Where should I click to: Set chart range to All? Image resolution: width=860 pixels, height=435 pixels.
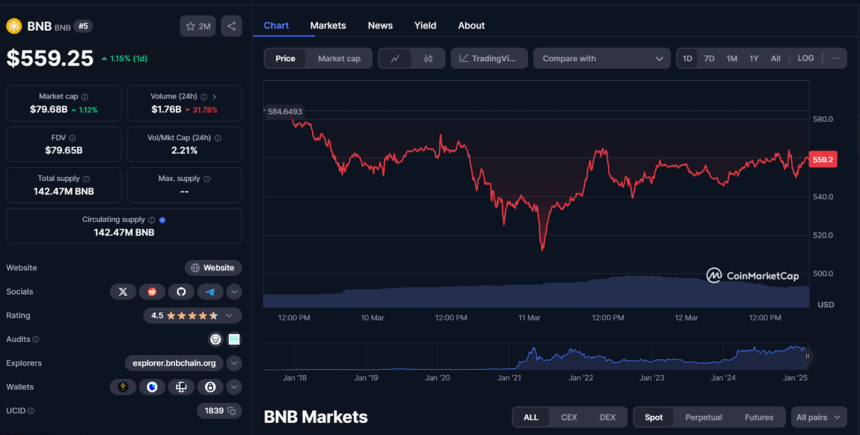coord(776,59)
